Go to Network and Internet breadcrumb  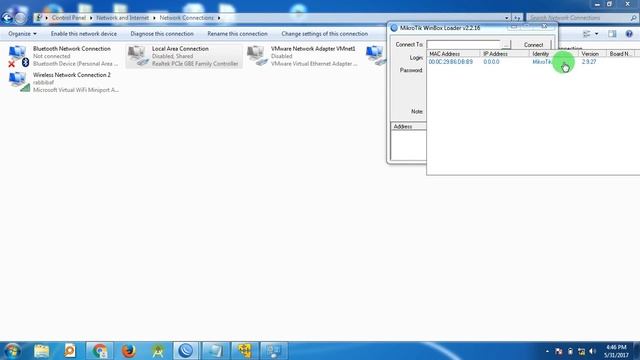tap(122, 18)
